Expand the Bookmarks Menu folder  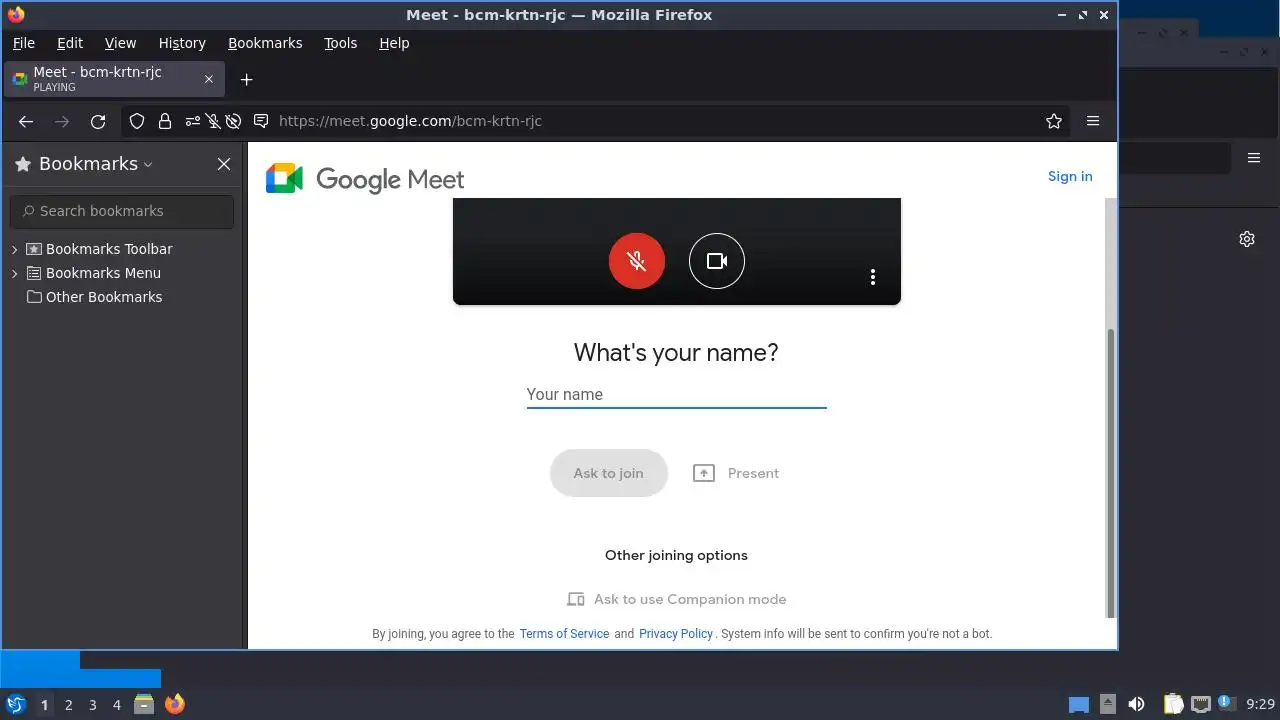[x=15, y=273]
